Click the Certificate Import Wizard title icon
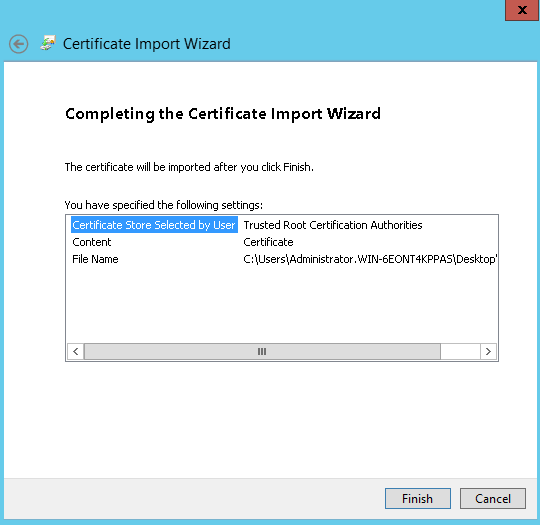The height and width of the screenshot is (525, 540). (x=48, y=43)
